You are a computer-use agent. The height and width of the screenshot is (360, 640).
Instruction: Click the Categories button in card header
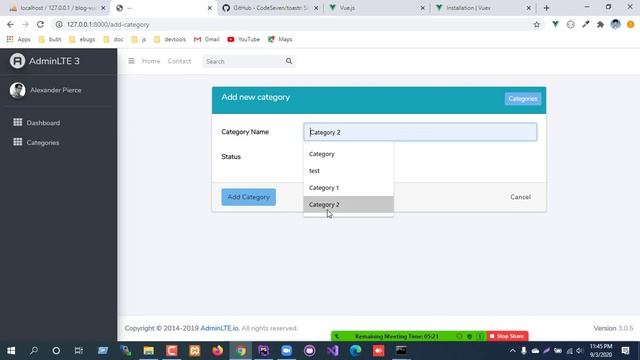point(523,99)
